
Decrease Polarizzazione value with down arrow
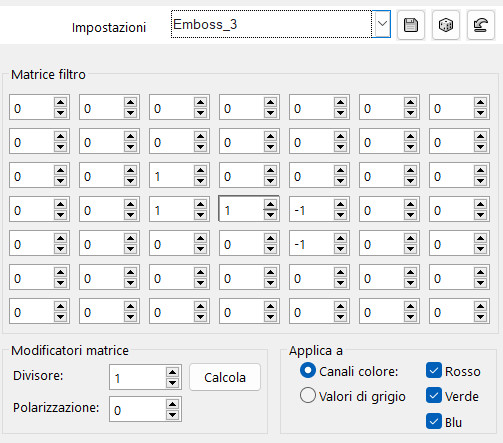coord(172,414)
